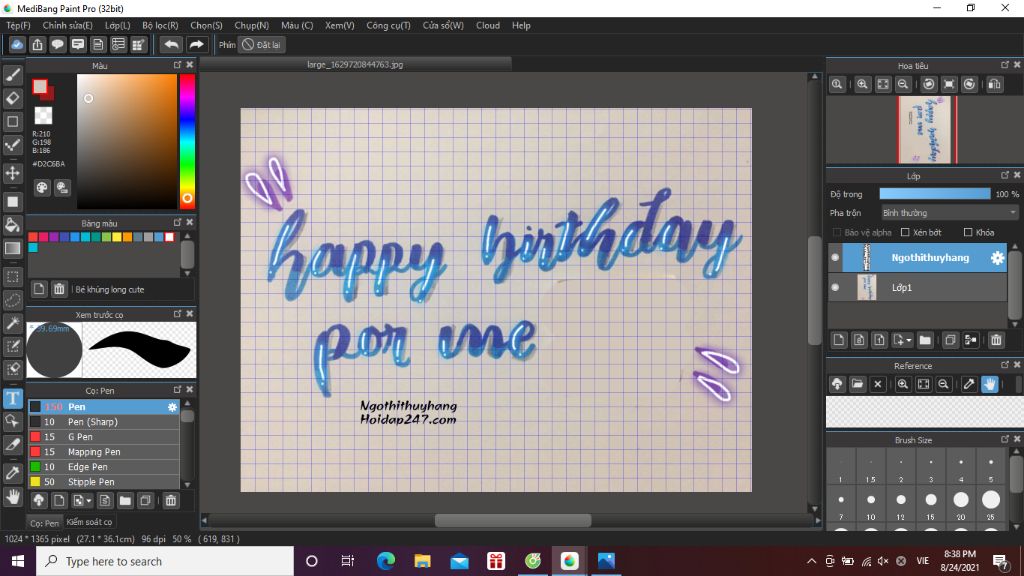Duplicate the current layer

[950, 340]
